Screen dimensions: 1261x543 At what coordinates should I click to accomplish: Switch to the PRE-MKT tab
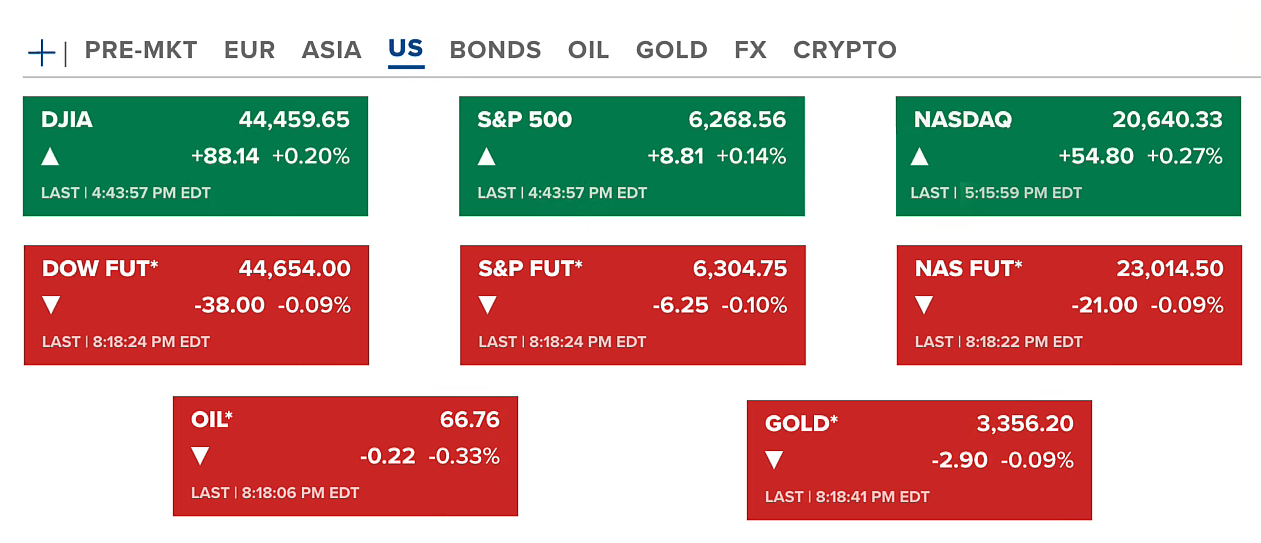click(141, 50)
